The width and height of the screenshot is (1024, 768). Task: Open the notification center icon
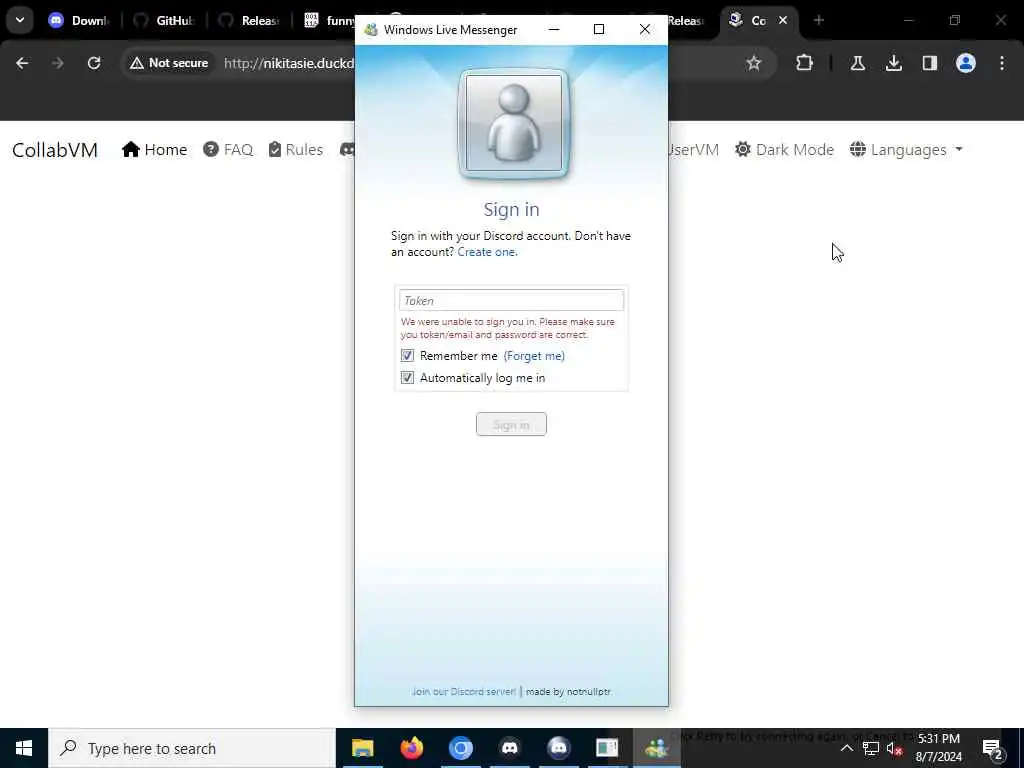click(992, 749)
